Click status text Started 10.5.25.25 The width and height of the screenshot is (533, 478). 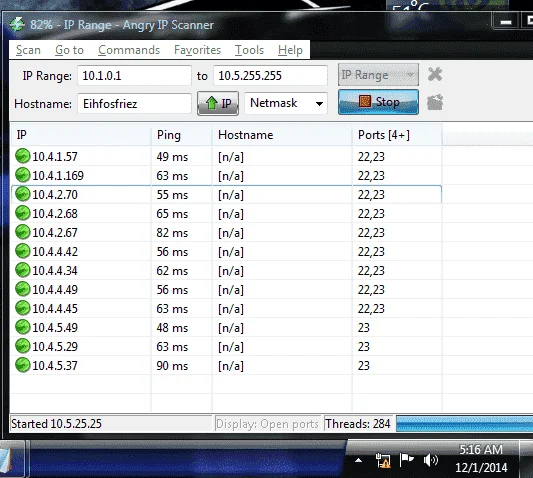point(56,424)
